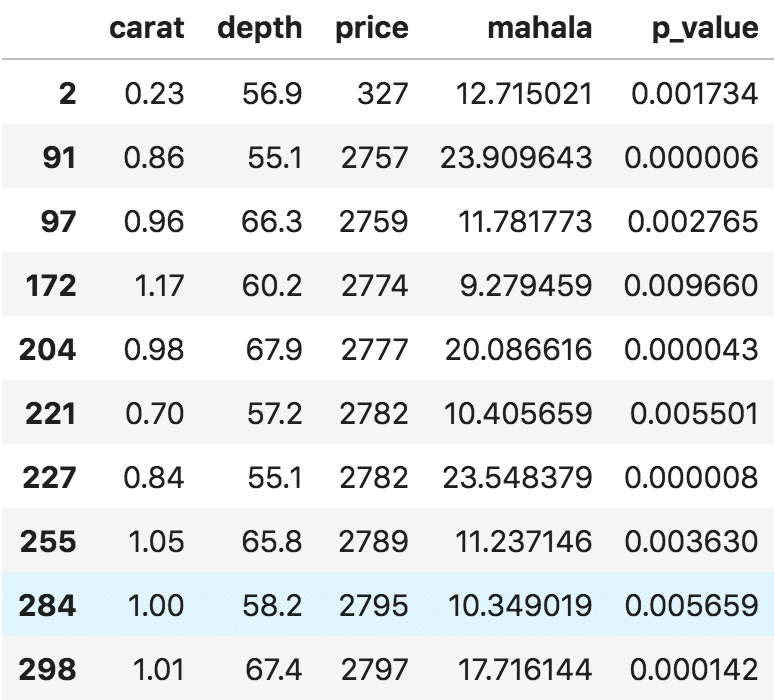Select row index 91
Viewport: 774px width, 700px height.
[x=59, y=158]
